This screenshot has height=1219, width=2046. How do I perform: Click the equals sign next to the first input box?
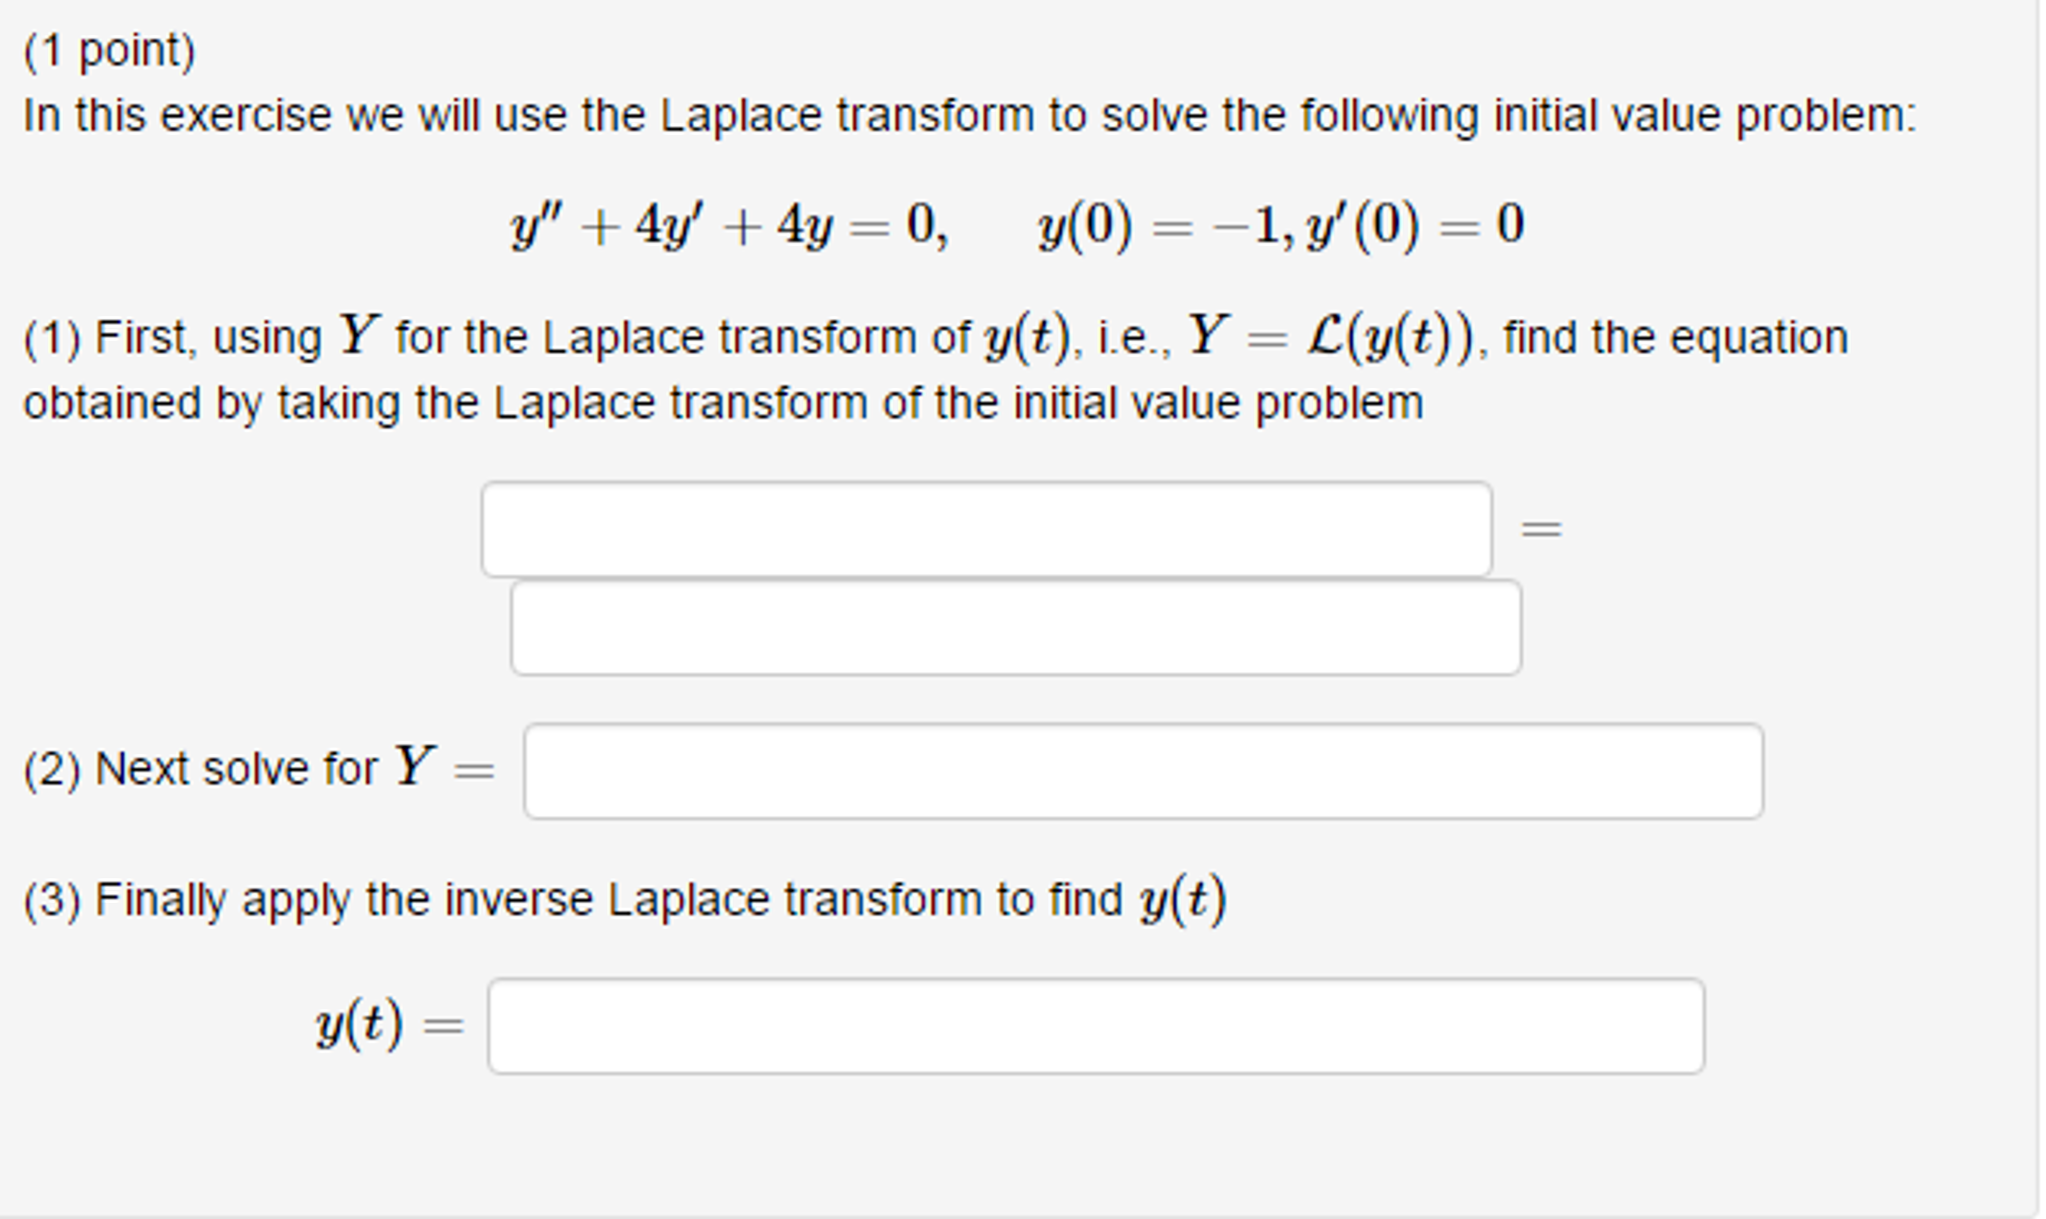point(1541,529)
